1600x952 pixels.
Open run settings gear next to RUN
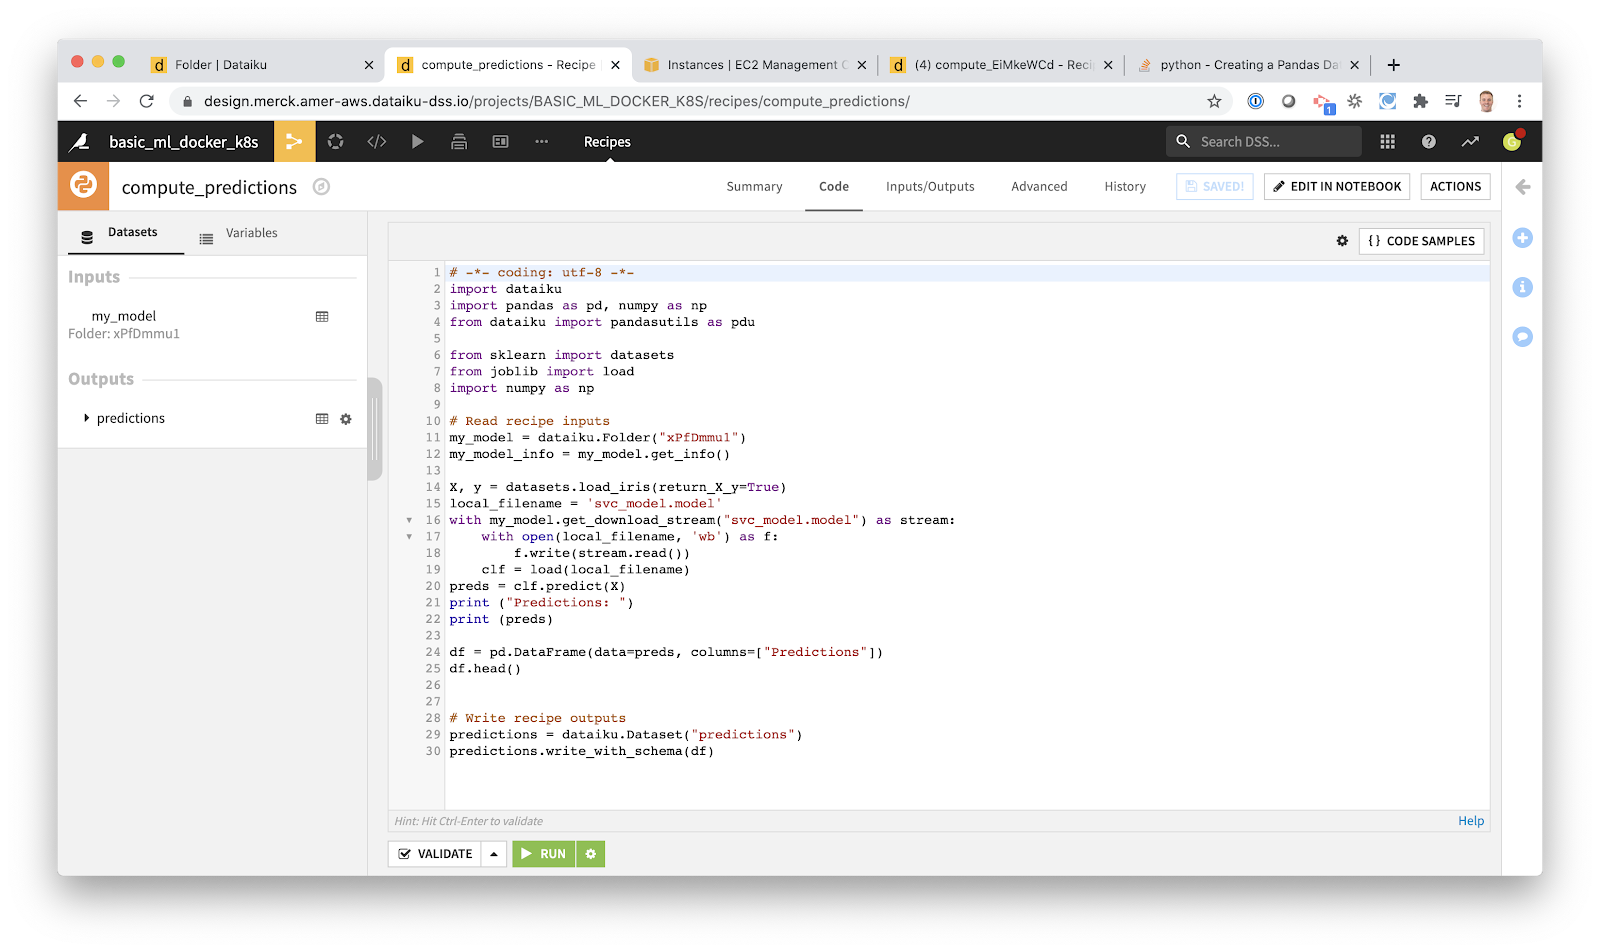[x=591, y=854]
